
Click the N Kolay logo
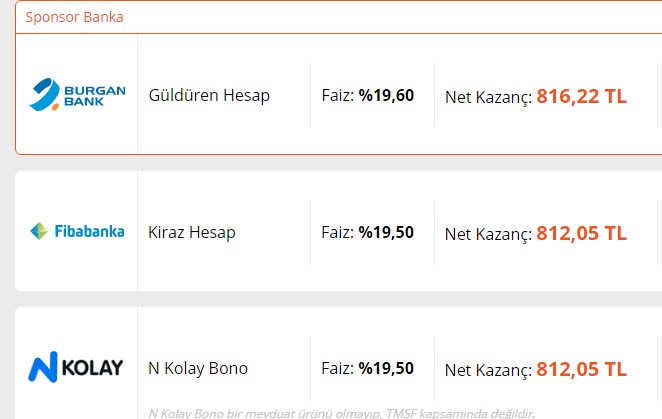pos(76,367)
